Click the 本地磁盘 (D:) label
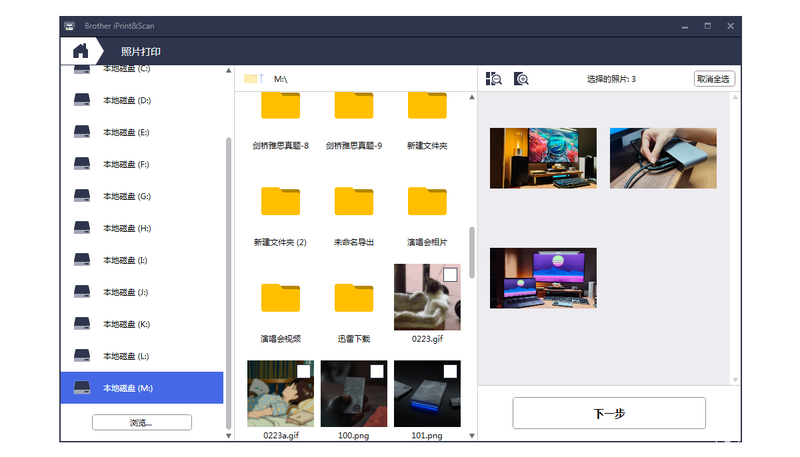This screenshot has height=457, width=800. 127,100
